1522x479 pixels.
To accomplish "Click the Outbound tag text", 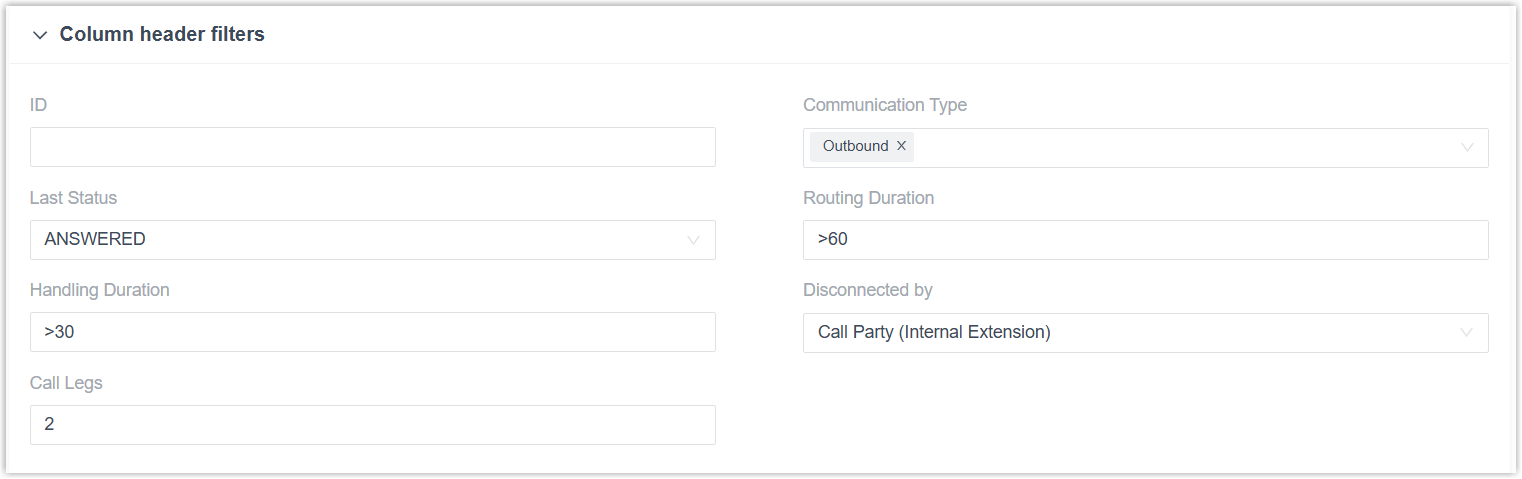I will (855, 146).
